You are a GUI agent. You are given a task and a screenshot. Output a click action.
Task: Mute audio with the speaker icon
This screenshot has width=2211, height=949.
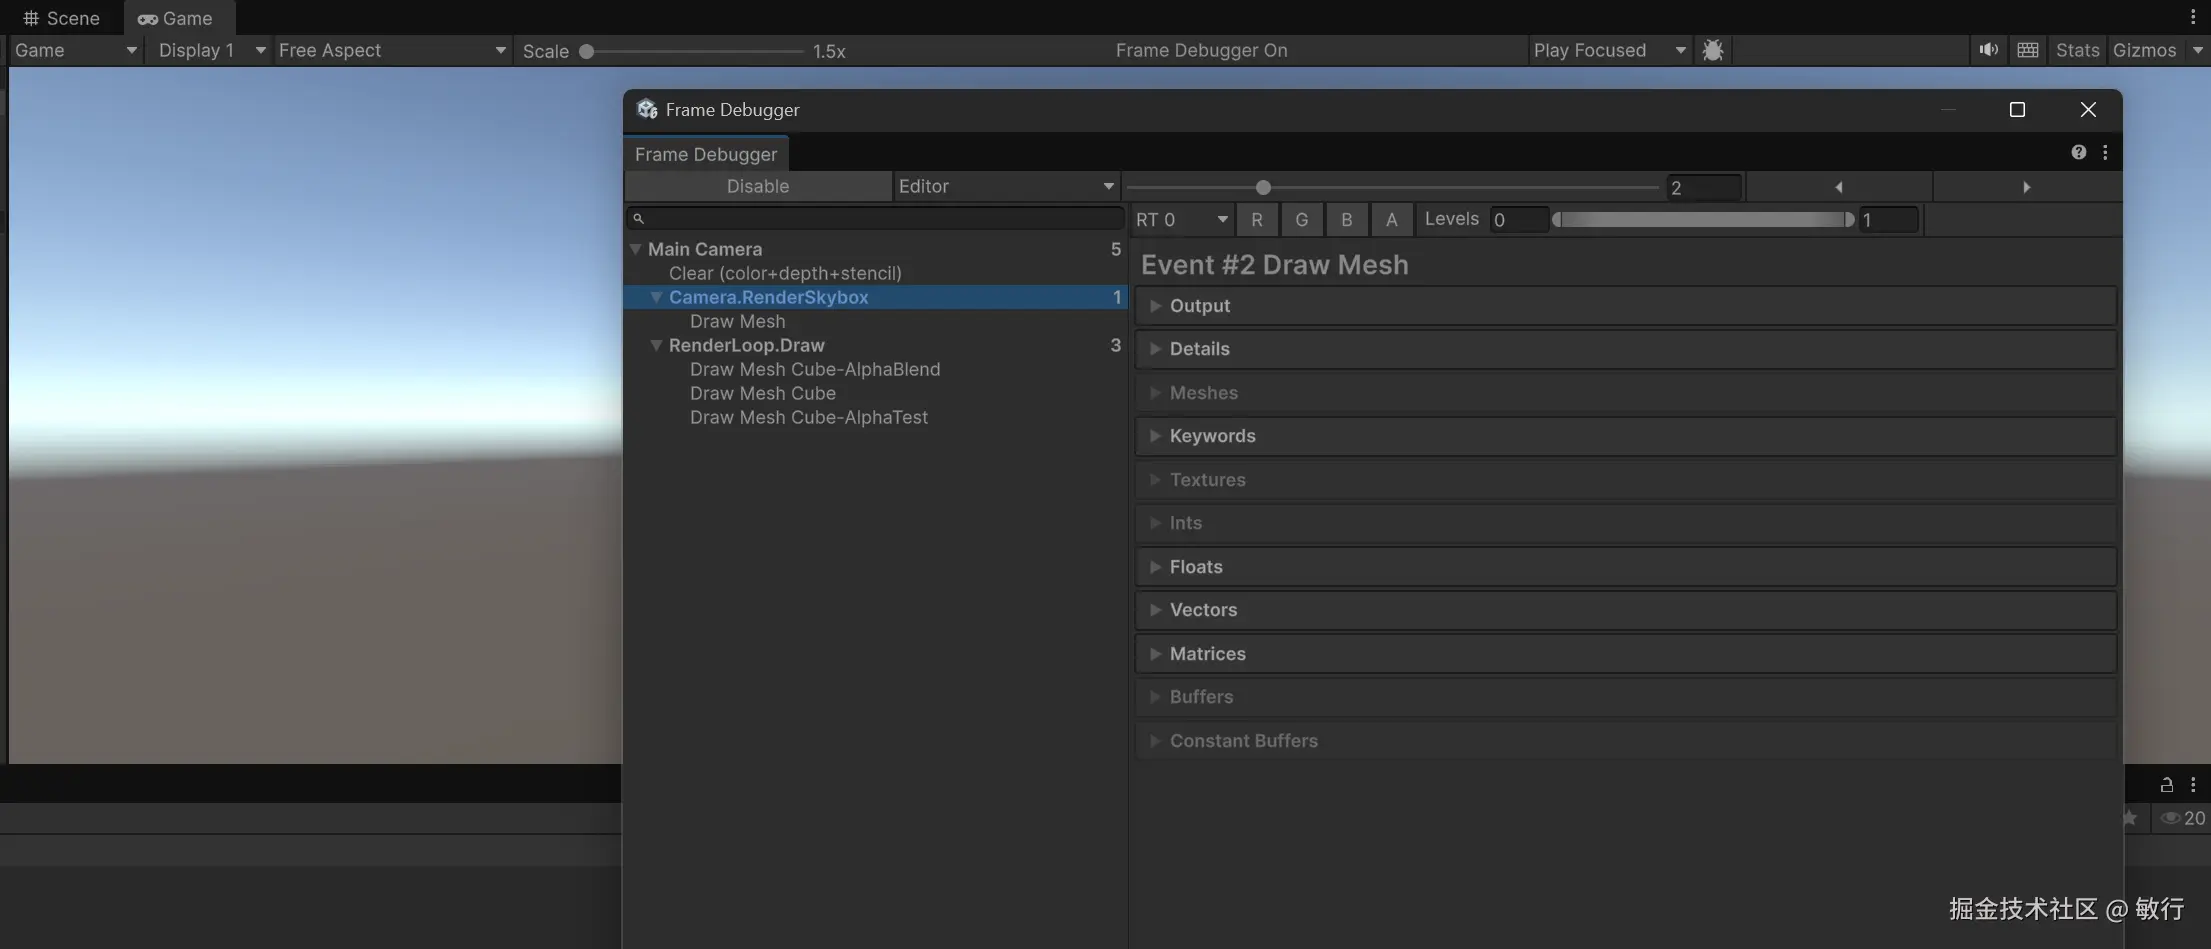[x=1988, y=50]
